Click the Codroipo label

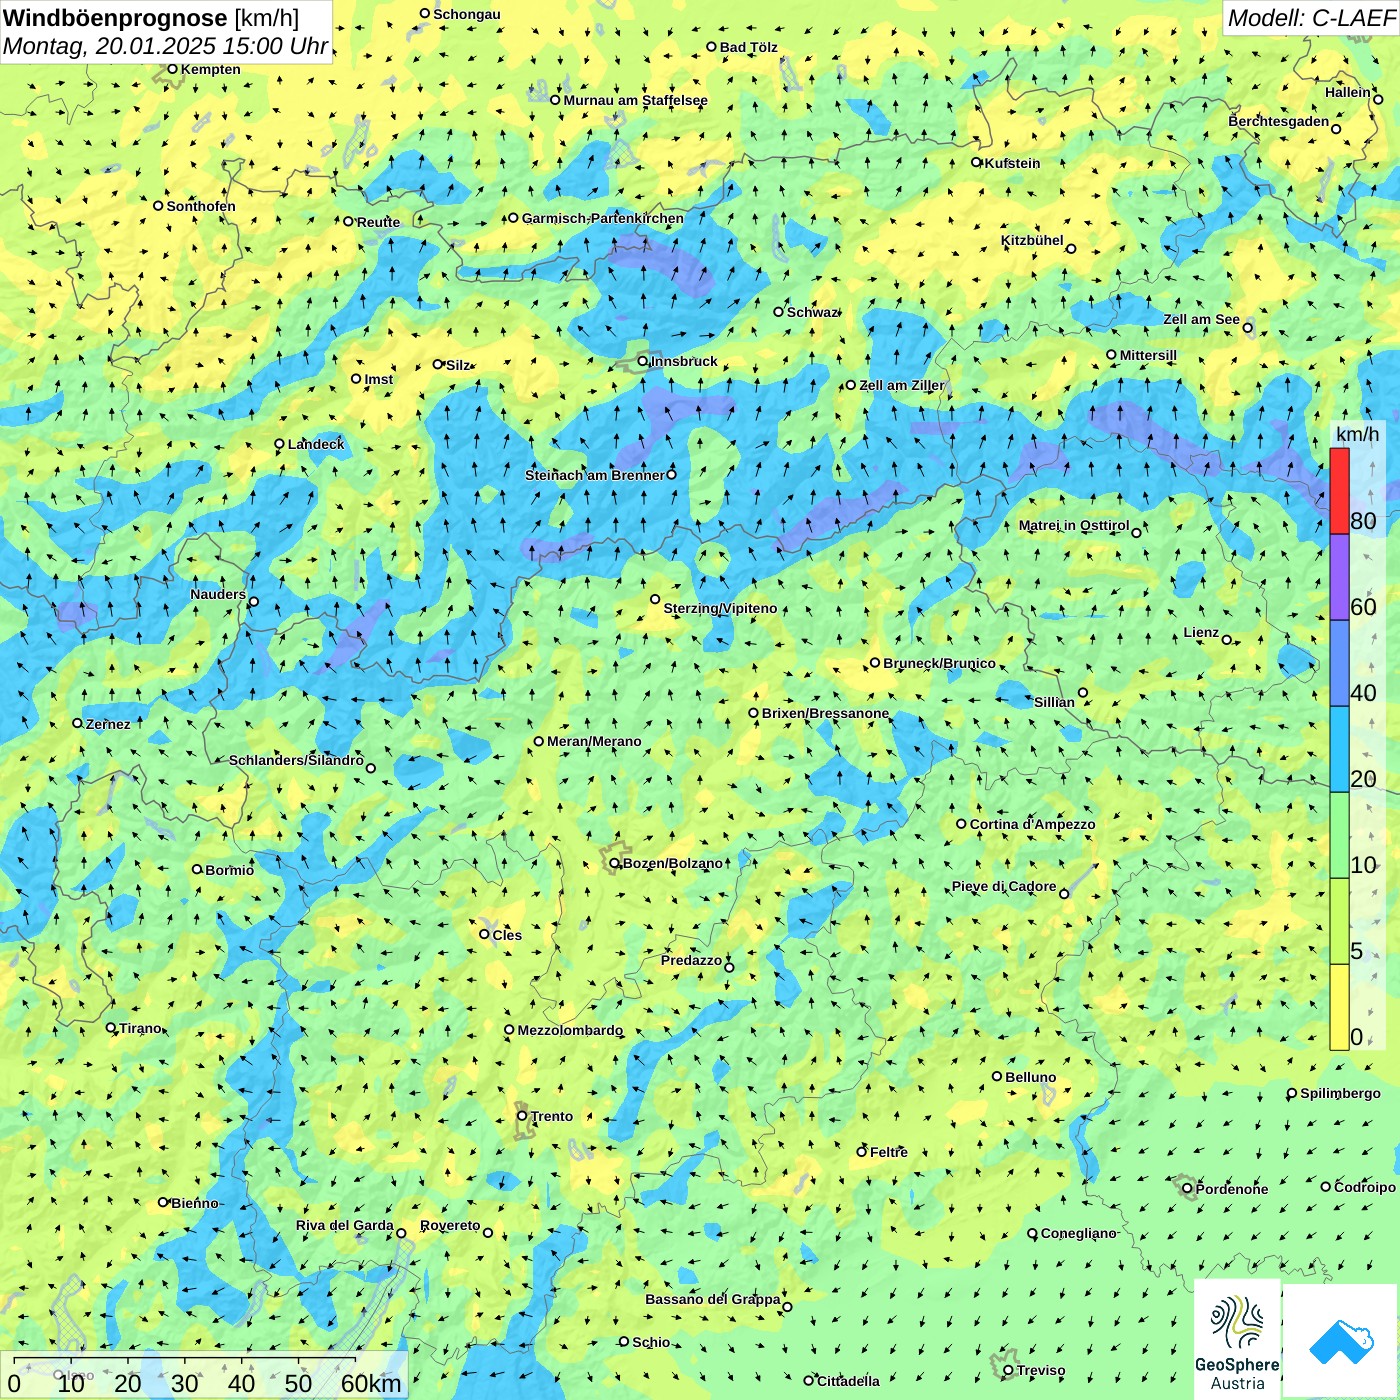[1365, 1187]
